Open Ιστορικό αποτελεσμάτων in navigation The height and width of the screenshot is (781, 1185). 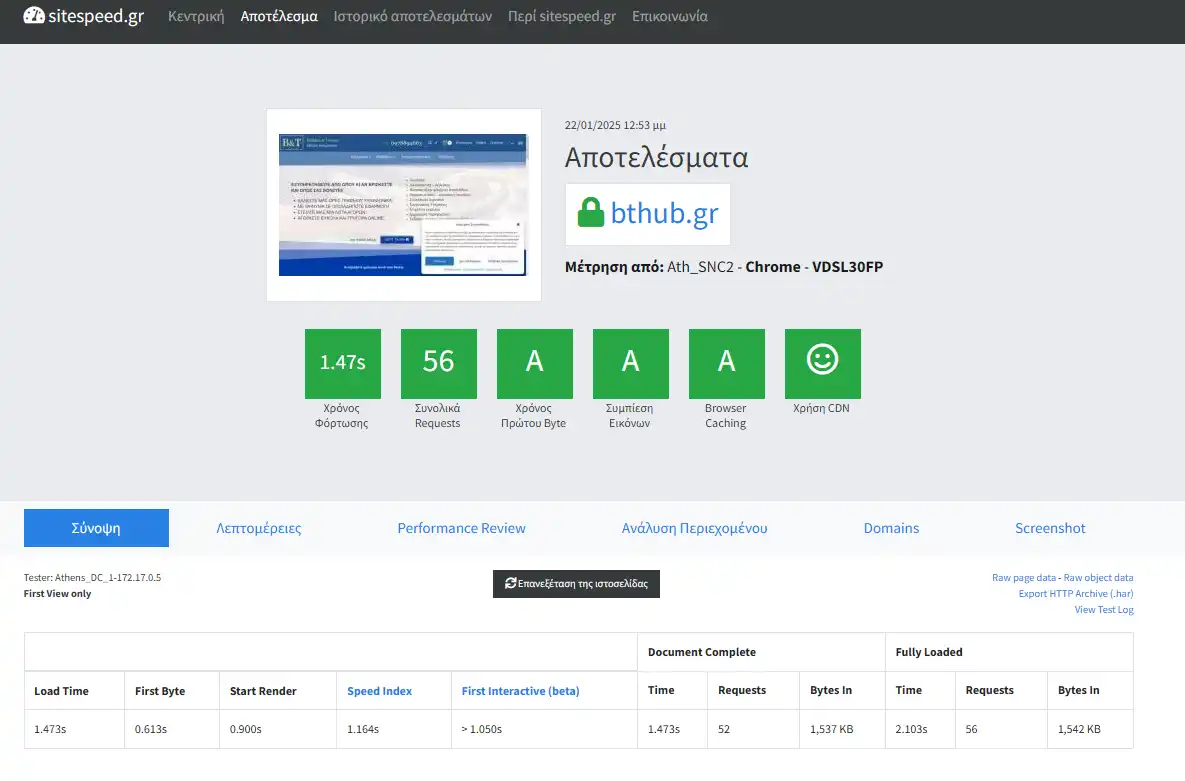[x=412, y=17]
